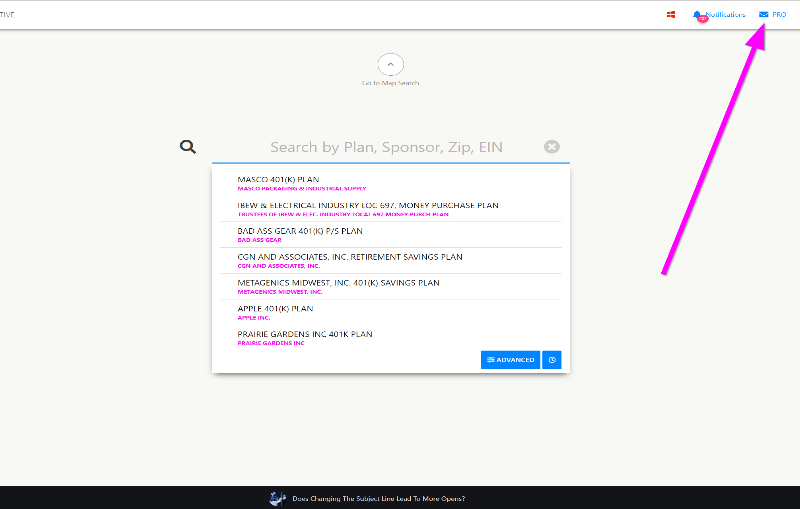Open the Notifications menu label
The width and height of the screenshot is (800, 509).
[x=725, y=15]
